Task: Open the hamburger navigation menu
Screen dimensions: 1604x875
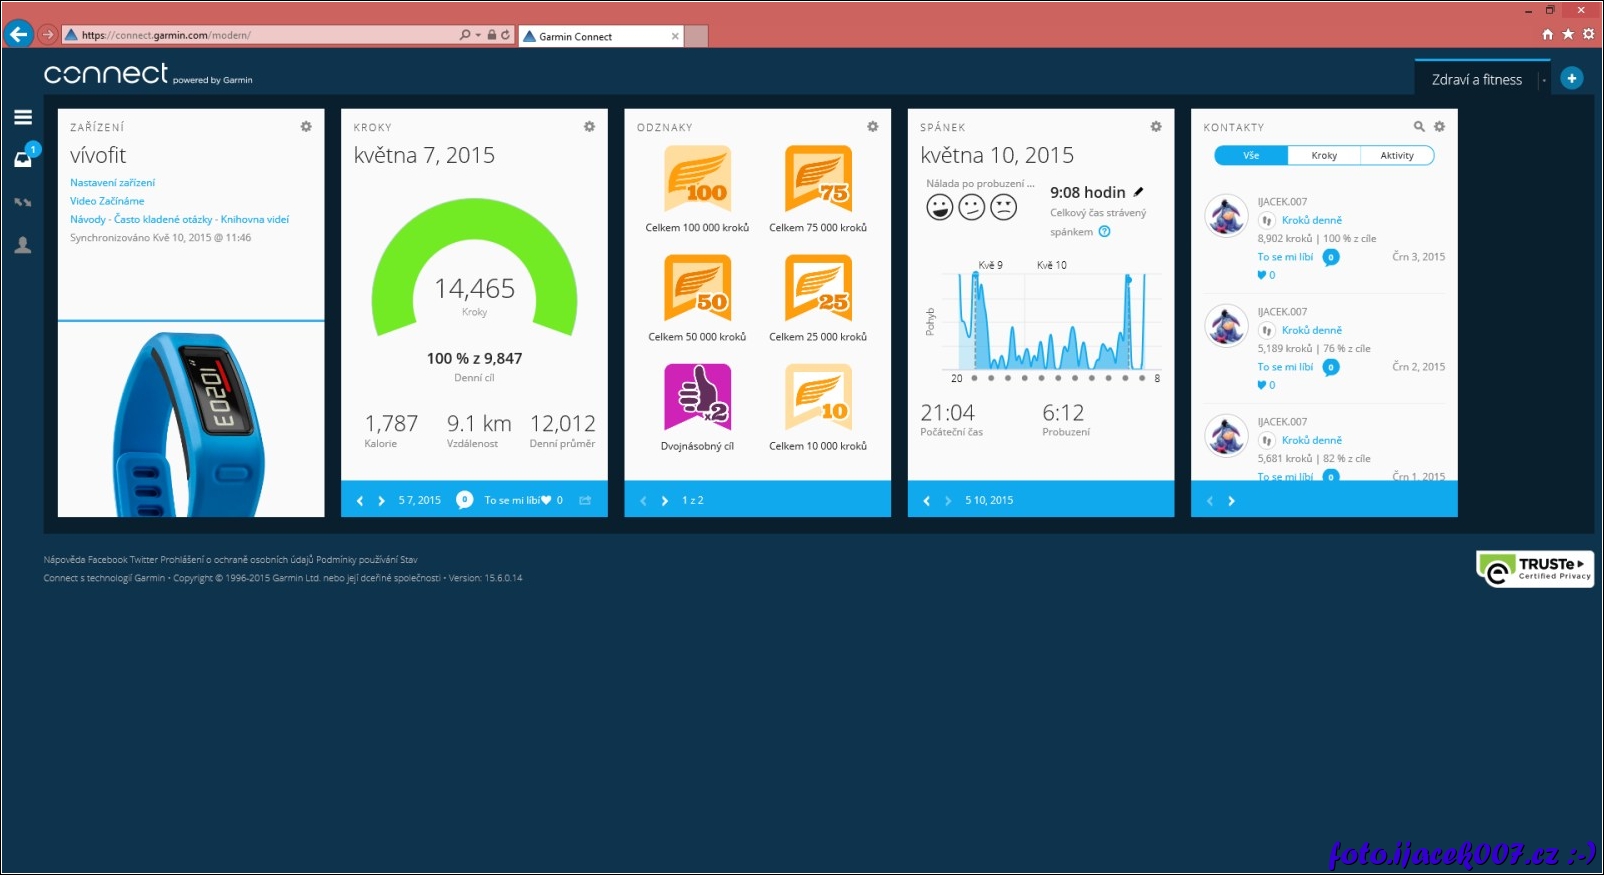Action: coord(23,117)
